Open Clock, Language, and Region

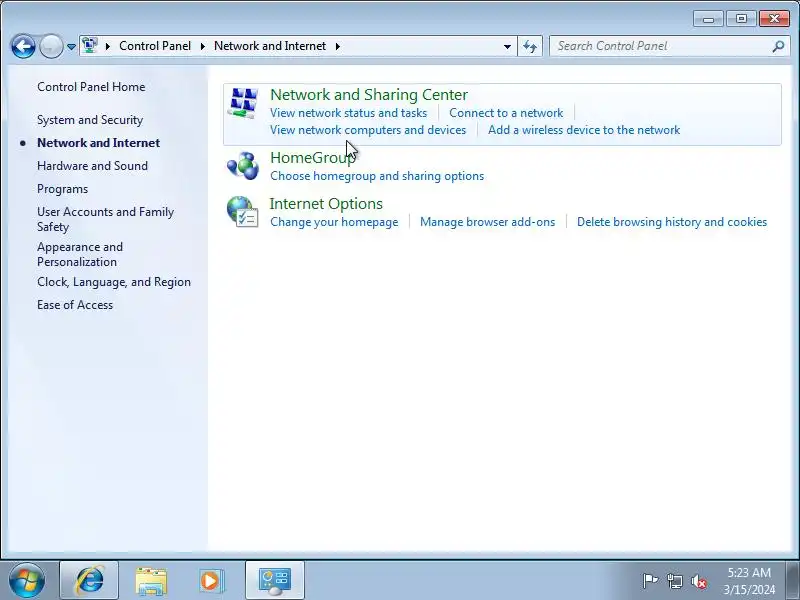(114, 282)
